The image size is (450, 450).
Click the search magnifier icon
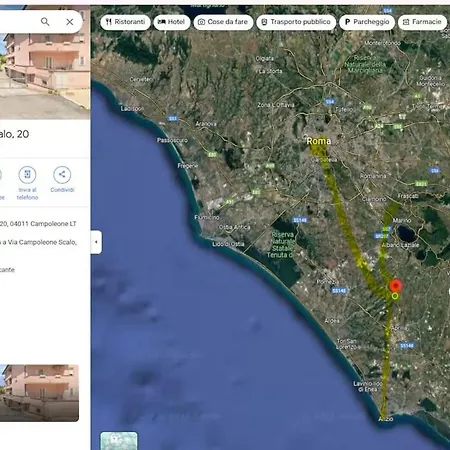point(45,22)
